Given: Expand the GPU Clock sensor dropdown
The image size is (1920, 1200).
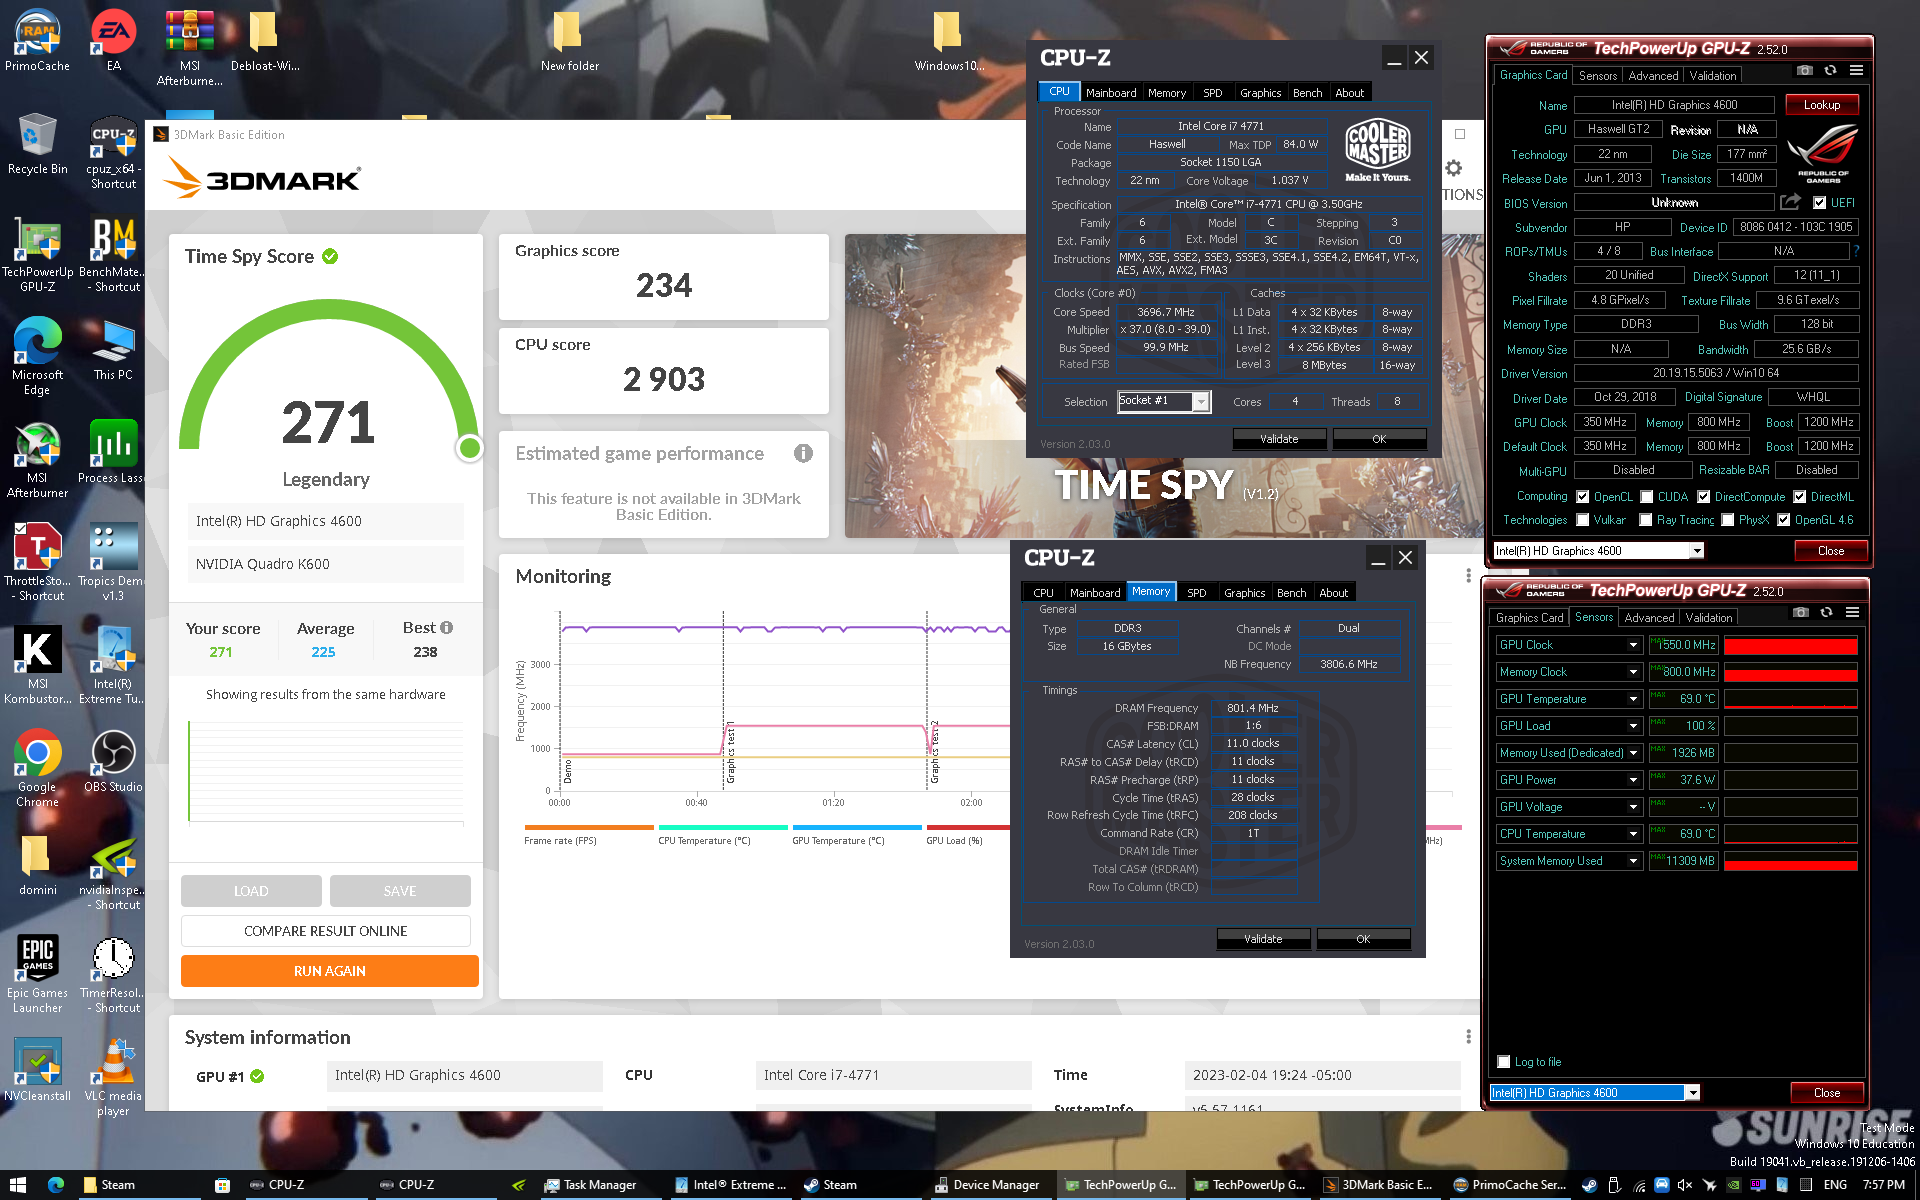Looking at the screenshot, I should tap(1634, 645).
